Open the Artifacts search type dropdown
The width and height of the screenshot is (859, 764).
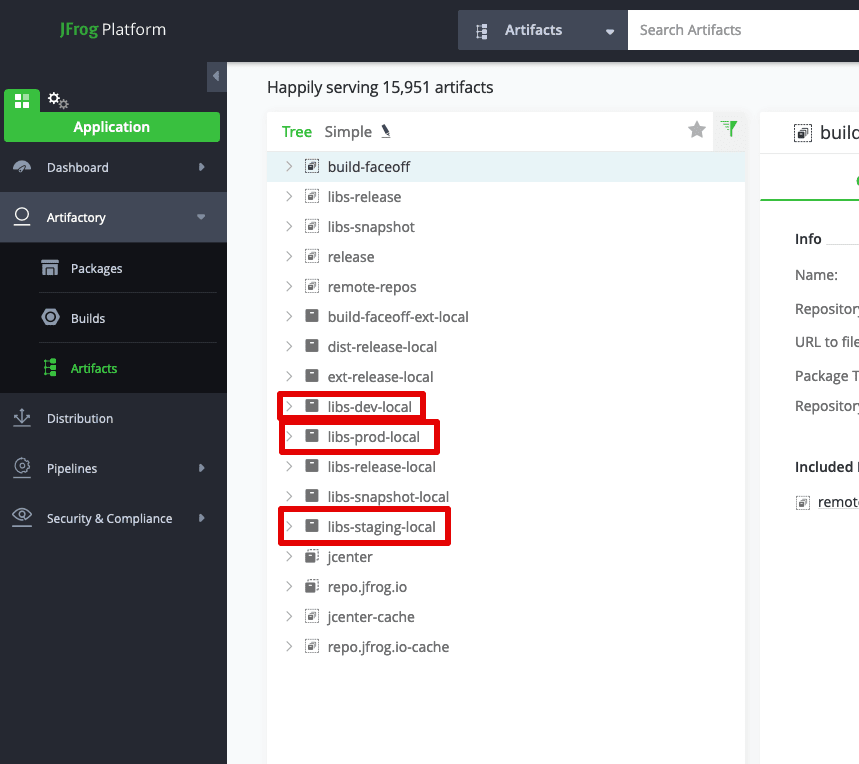pyautogui.click(x=609, y=31)
